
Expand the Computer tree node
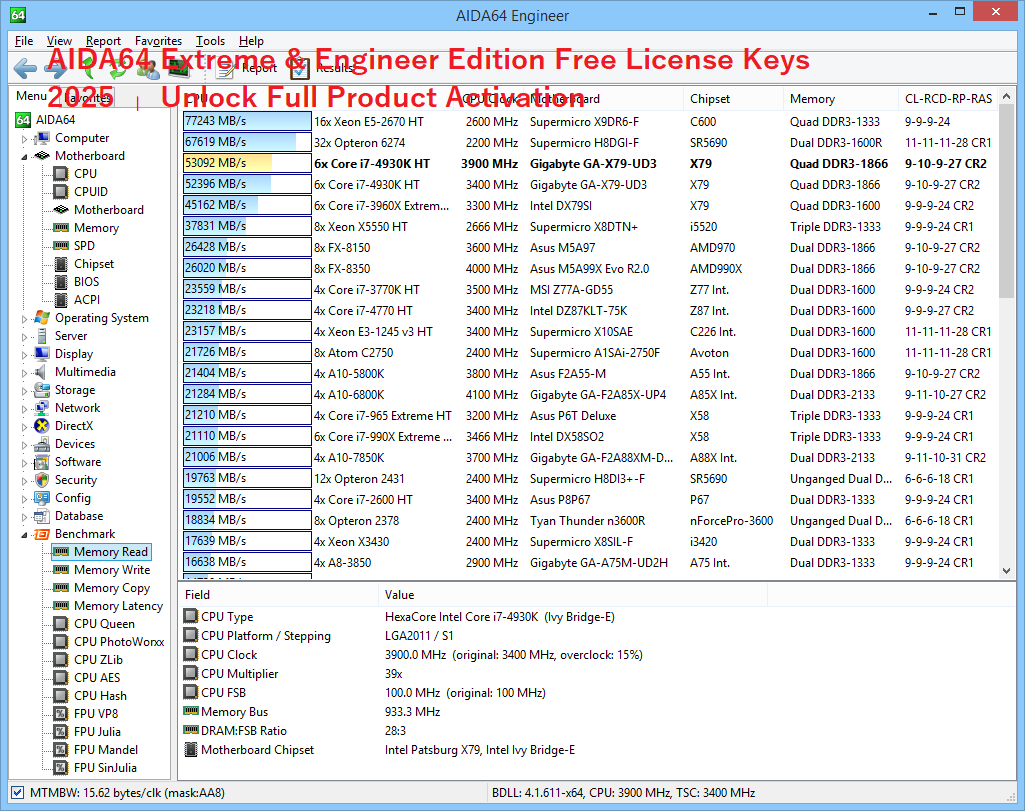pos(24,139)
